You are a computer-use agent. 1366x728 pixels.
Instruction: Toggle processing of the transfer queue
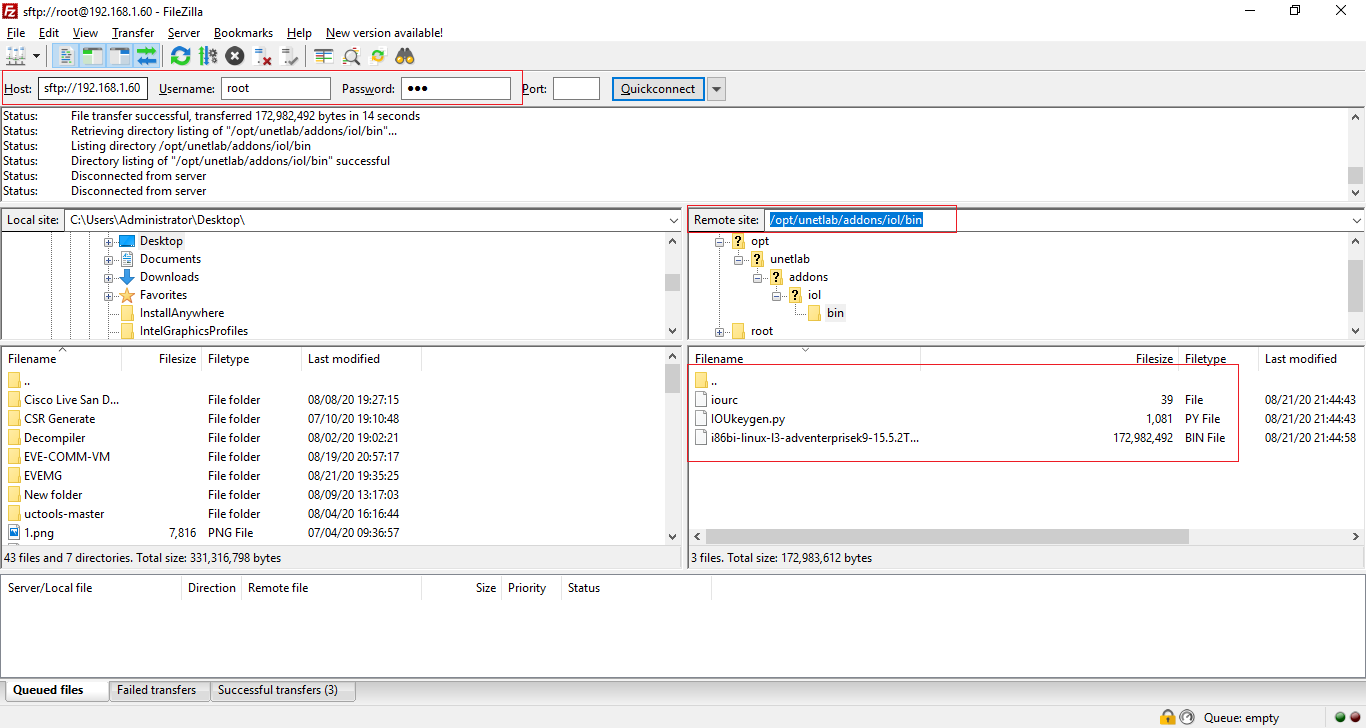pyautogui.click(x=208, y=56)
